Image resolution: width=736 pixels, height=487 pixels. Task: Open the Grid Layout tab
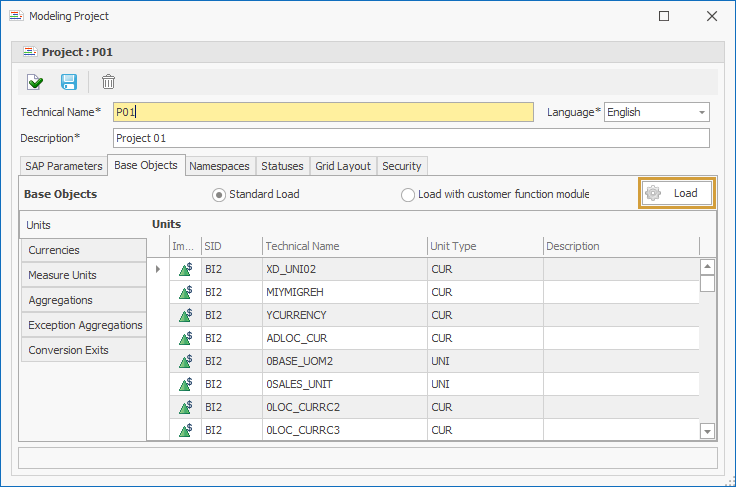tap(343, 166)
